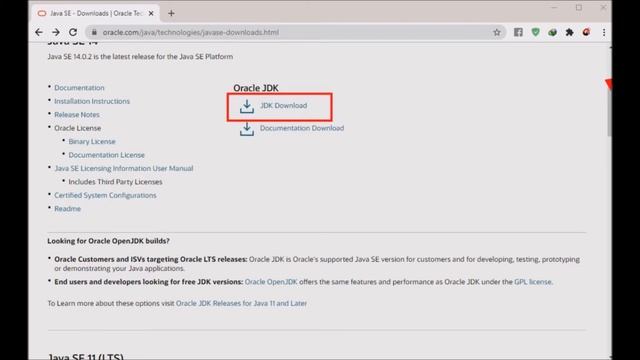Open Oracle JDK Releases for Java 11 and Later
The height and width of the screenshot is (360, 640).
click(241, 304)
